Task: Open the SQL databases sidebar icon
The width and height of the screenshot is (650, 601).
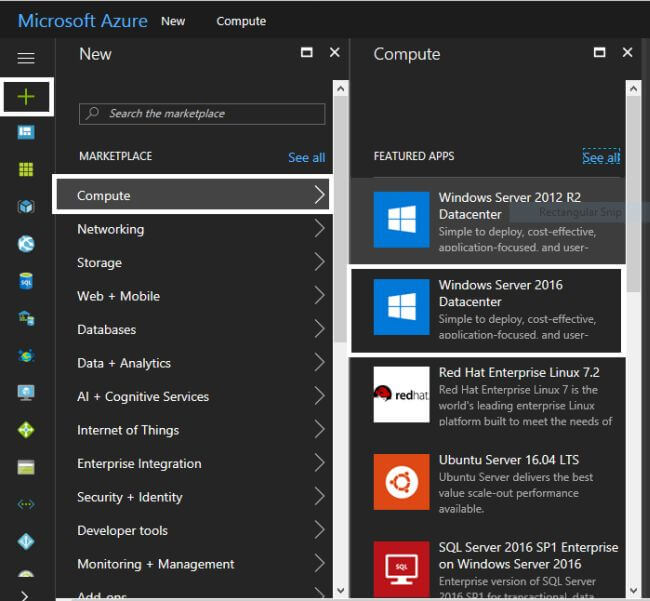Action: coord(26,281)
